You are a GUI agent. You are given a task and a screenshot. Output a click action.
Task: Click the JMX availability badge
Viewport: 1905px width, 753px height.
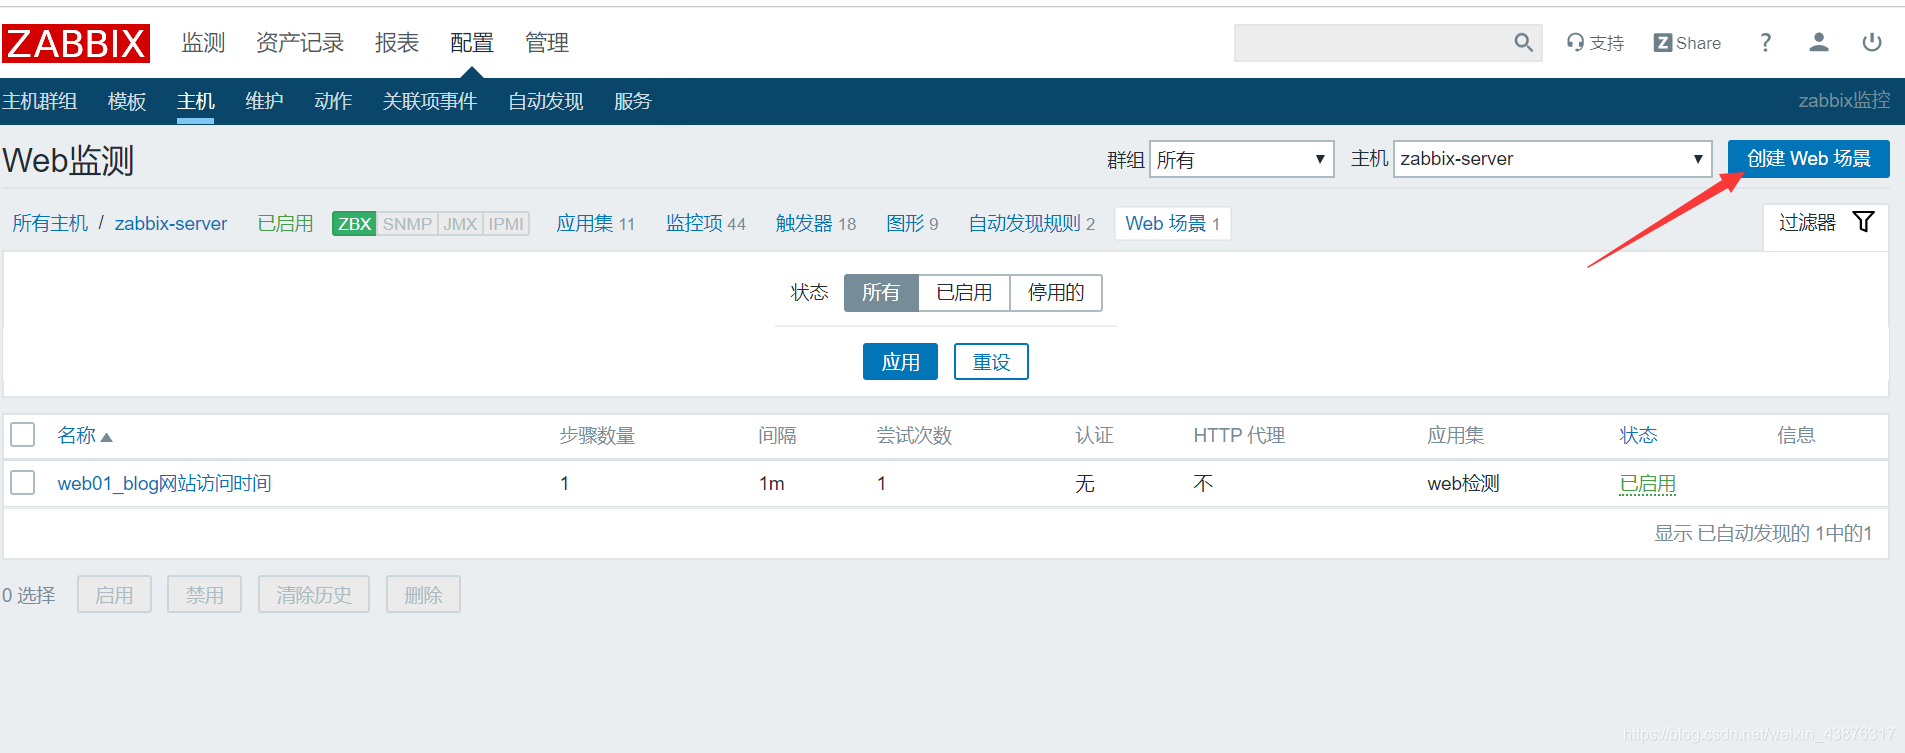pyautogui.click(x=460, y=224)
